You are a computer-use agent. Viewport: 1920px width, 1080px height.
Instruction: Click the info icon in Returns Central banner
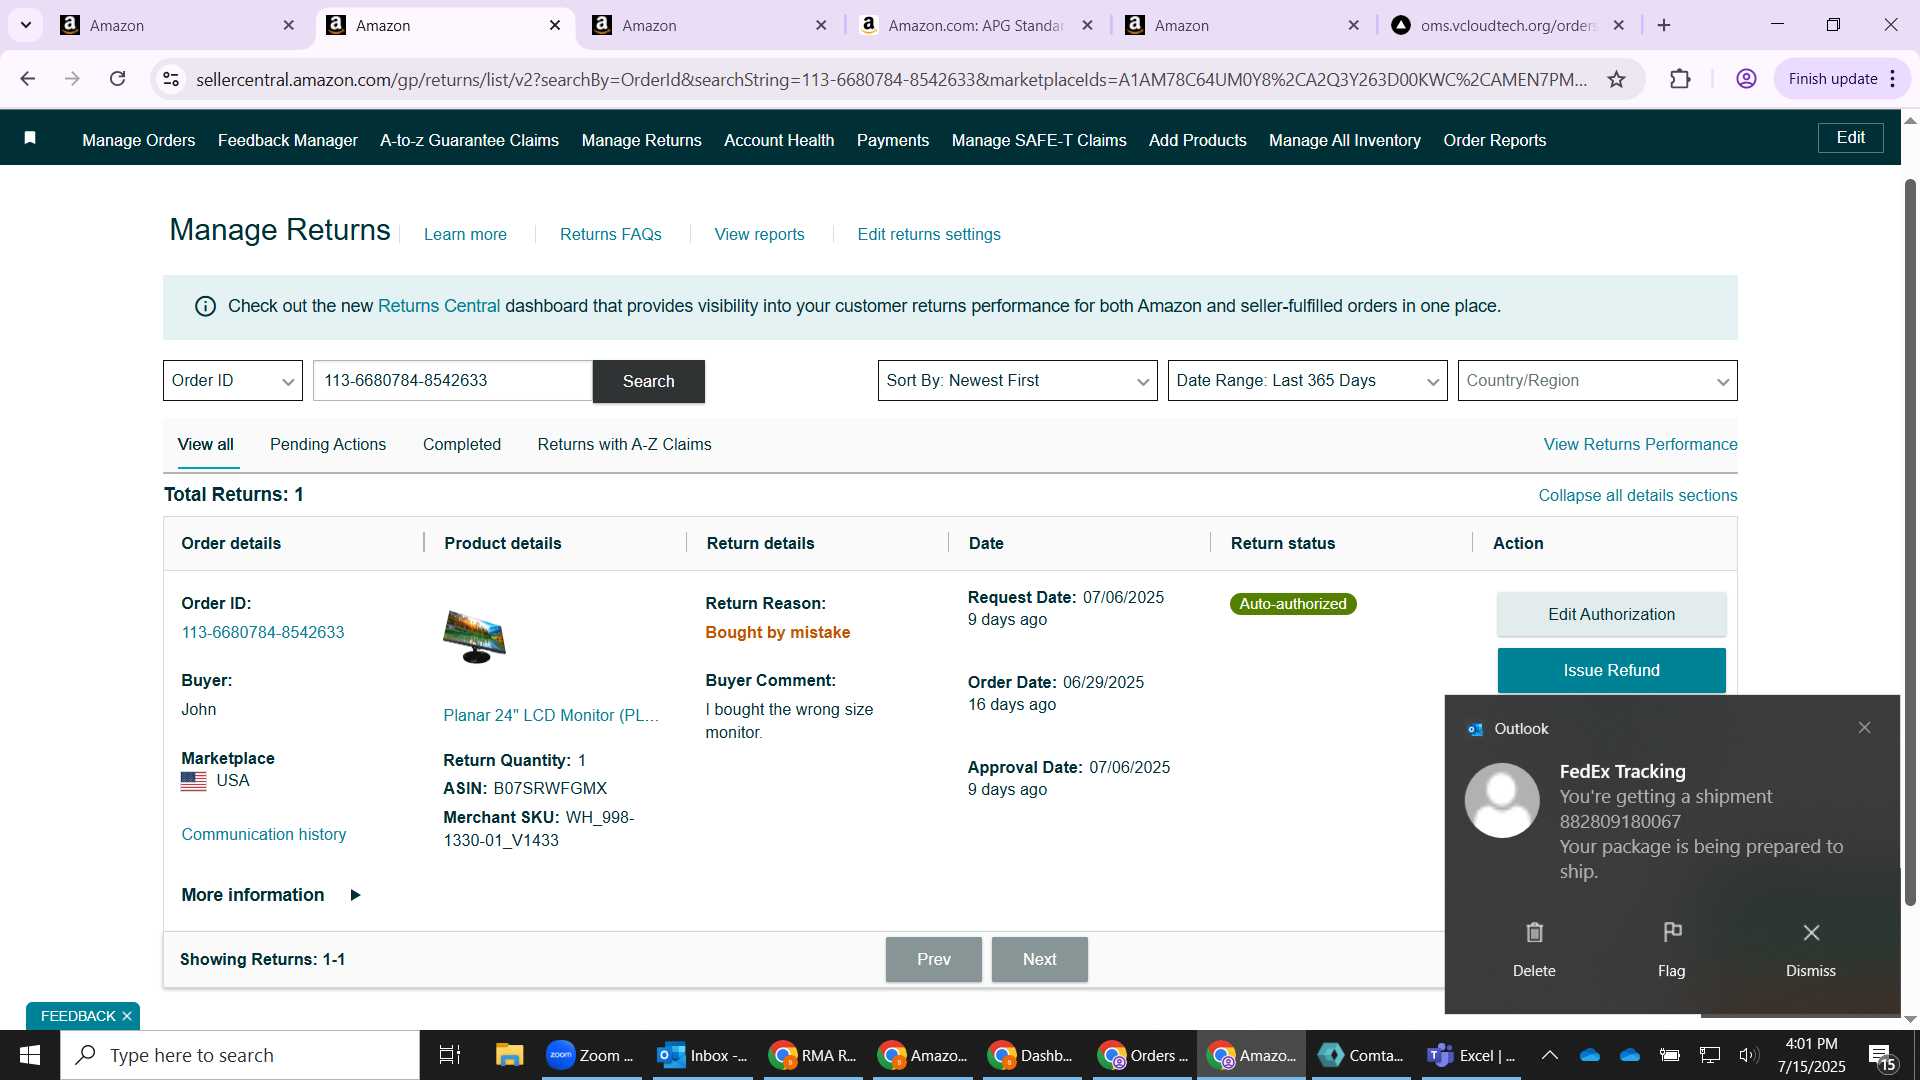tap(205, 306)
